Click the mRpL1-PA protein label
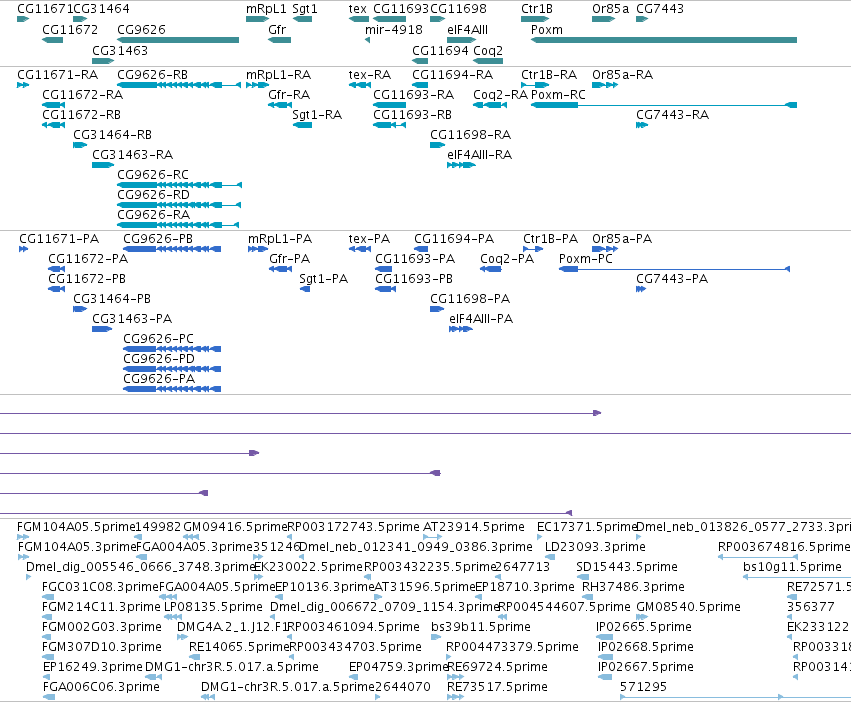The height and width of the screenshot is (702, 851). click(x=280, y=239)
